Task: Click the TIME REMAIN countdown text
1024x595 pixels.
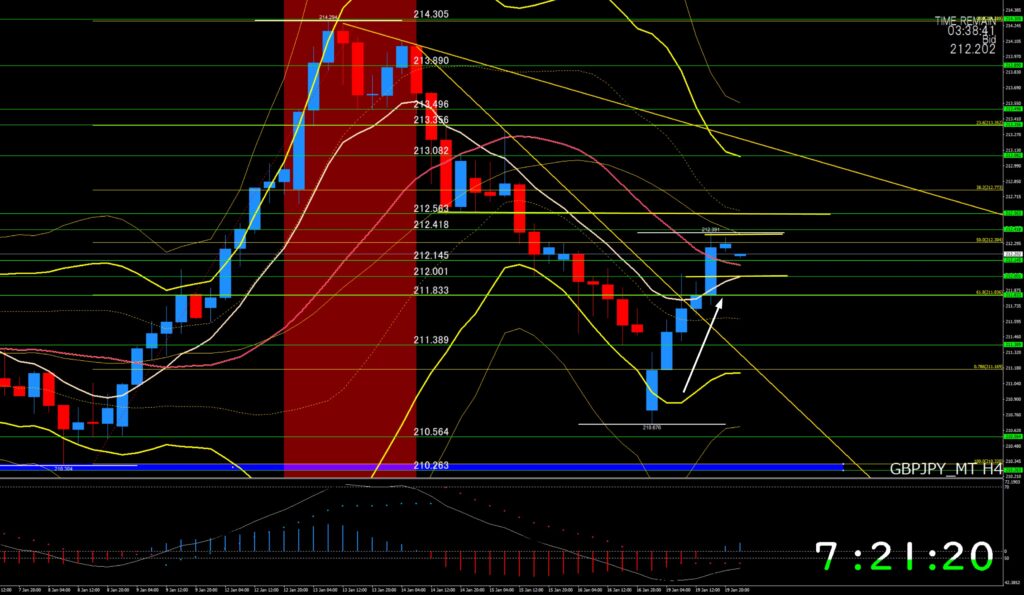Action: click(x=965, y=21)
